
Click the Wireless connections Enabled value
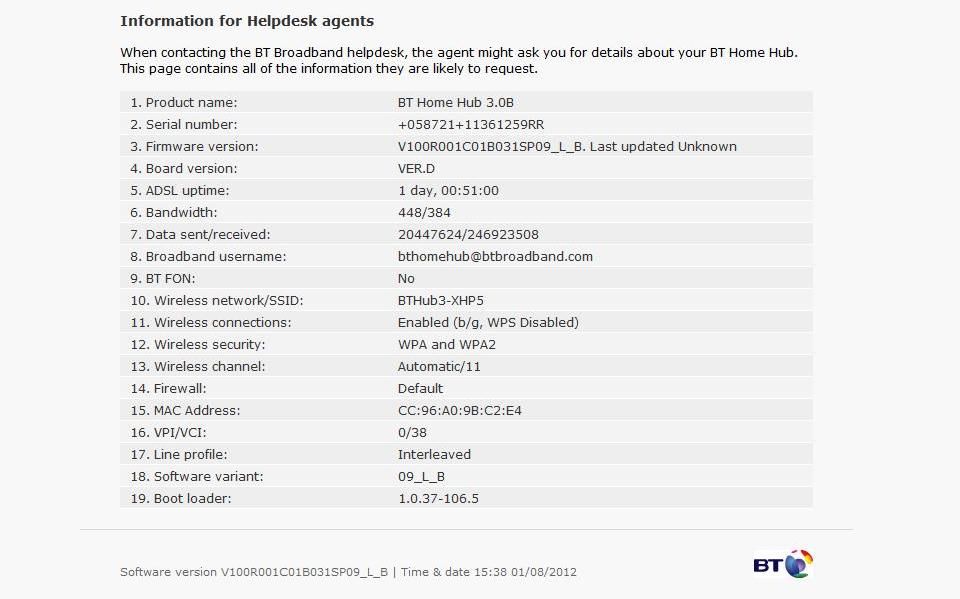click(488, 323)
